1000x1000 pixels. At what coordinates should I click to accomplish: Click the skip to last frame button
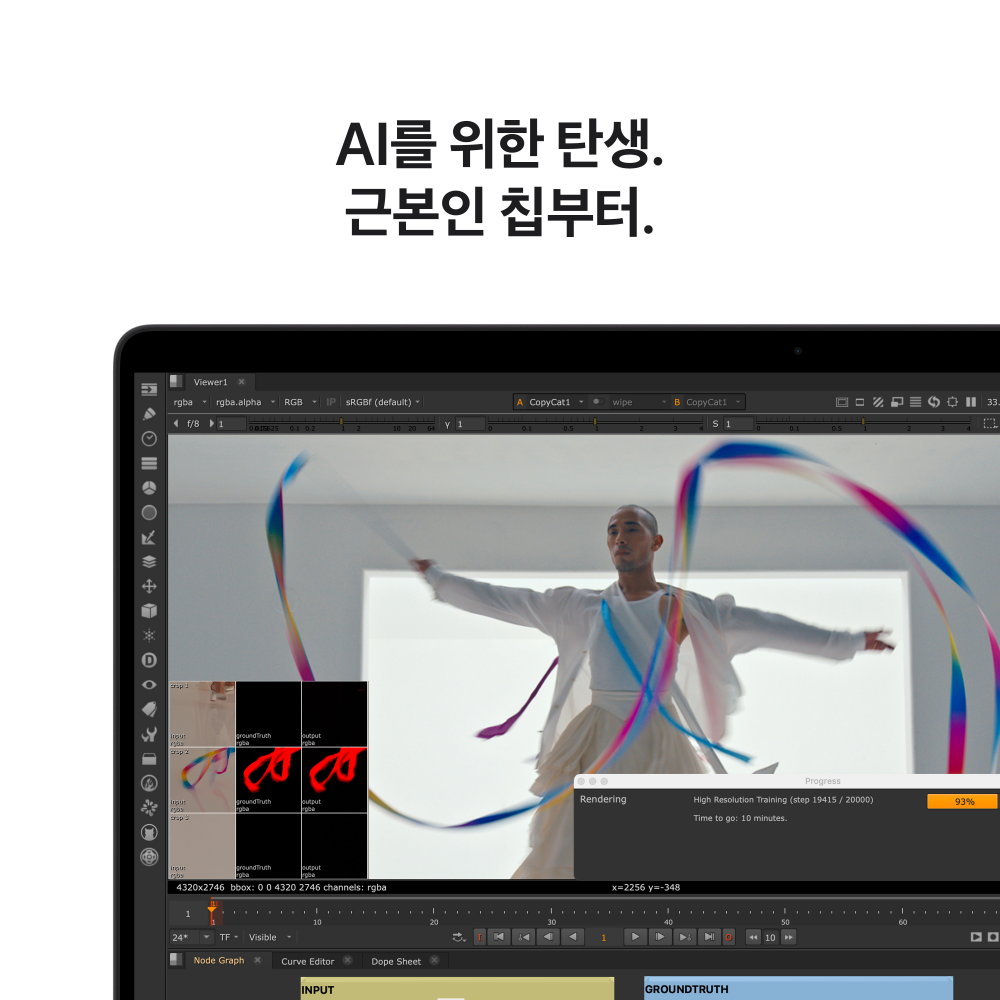709,937
